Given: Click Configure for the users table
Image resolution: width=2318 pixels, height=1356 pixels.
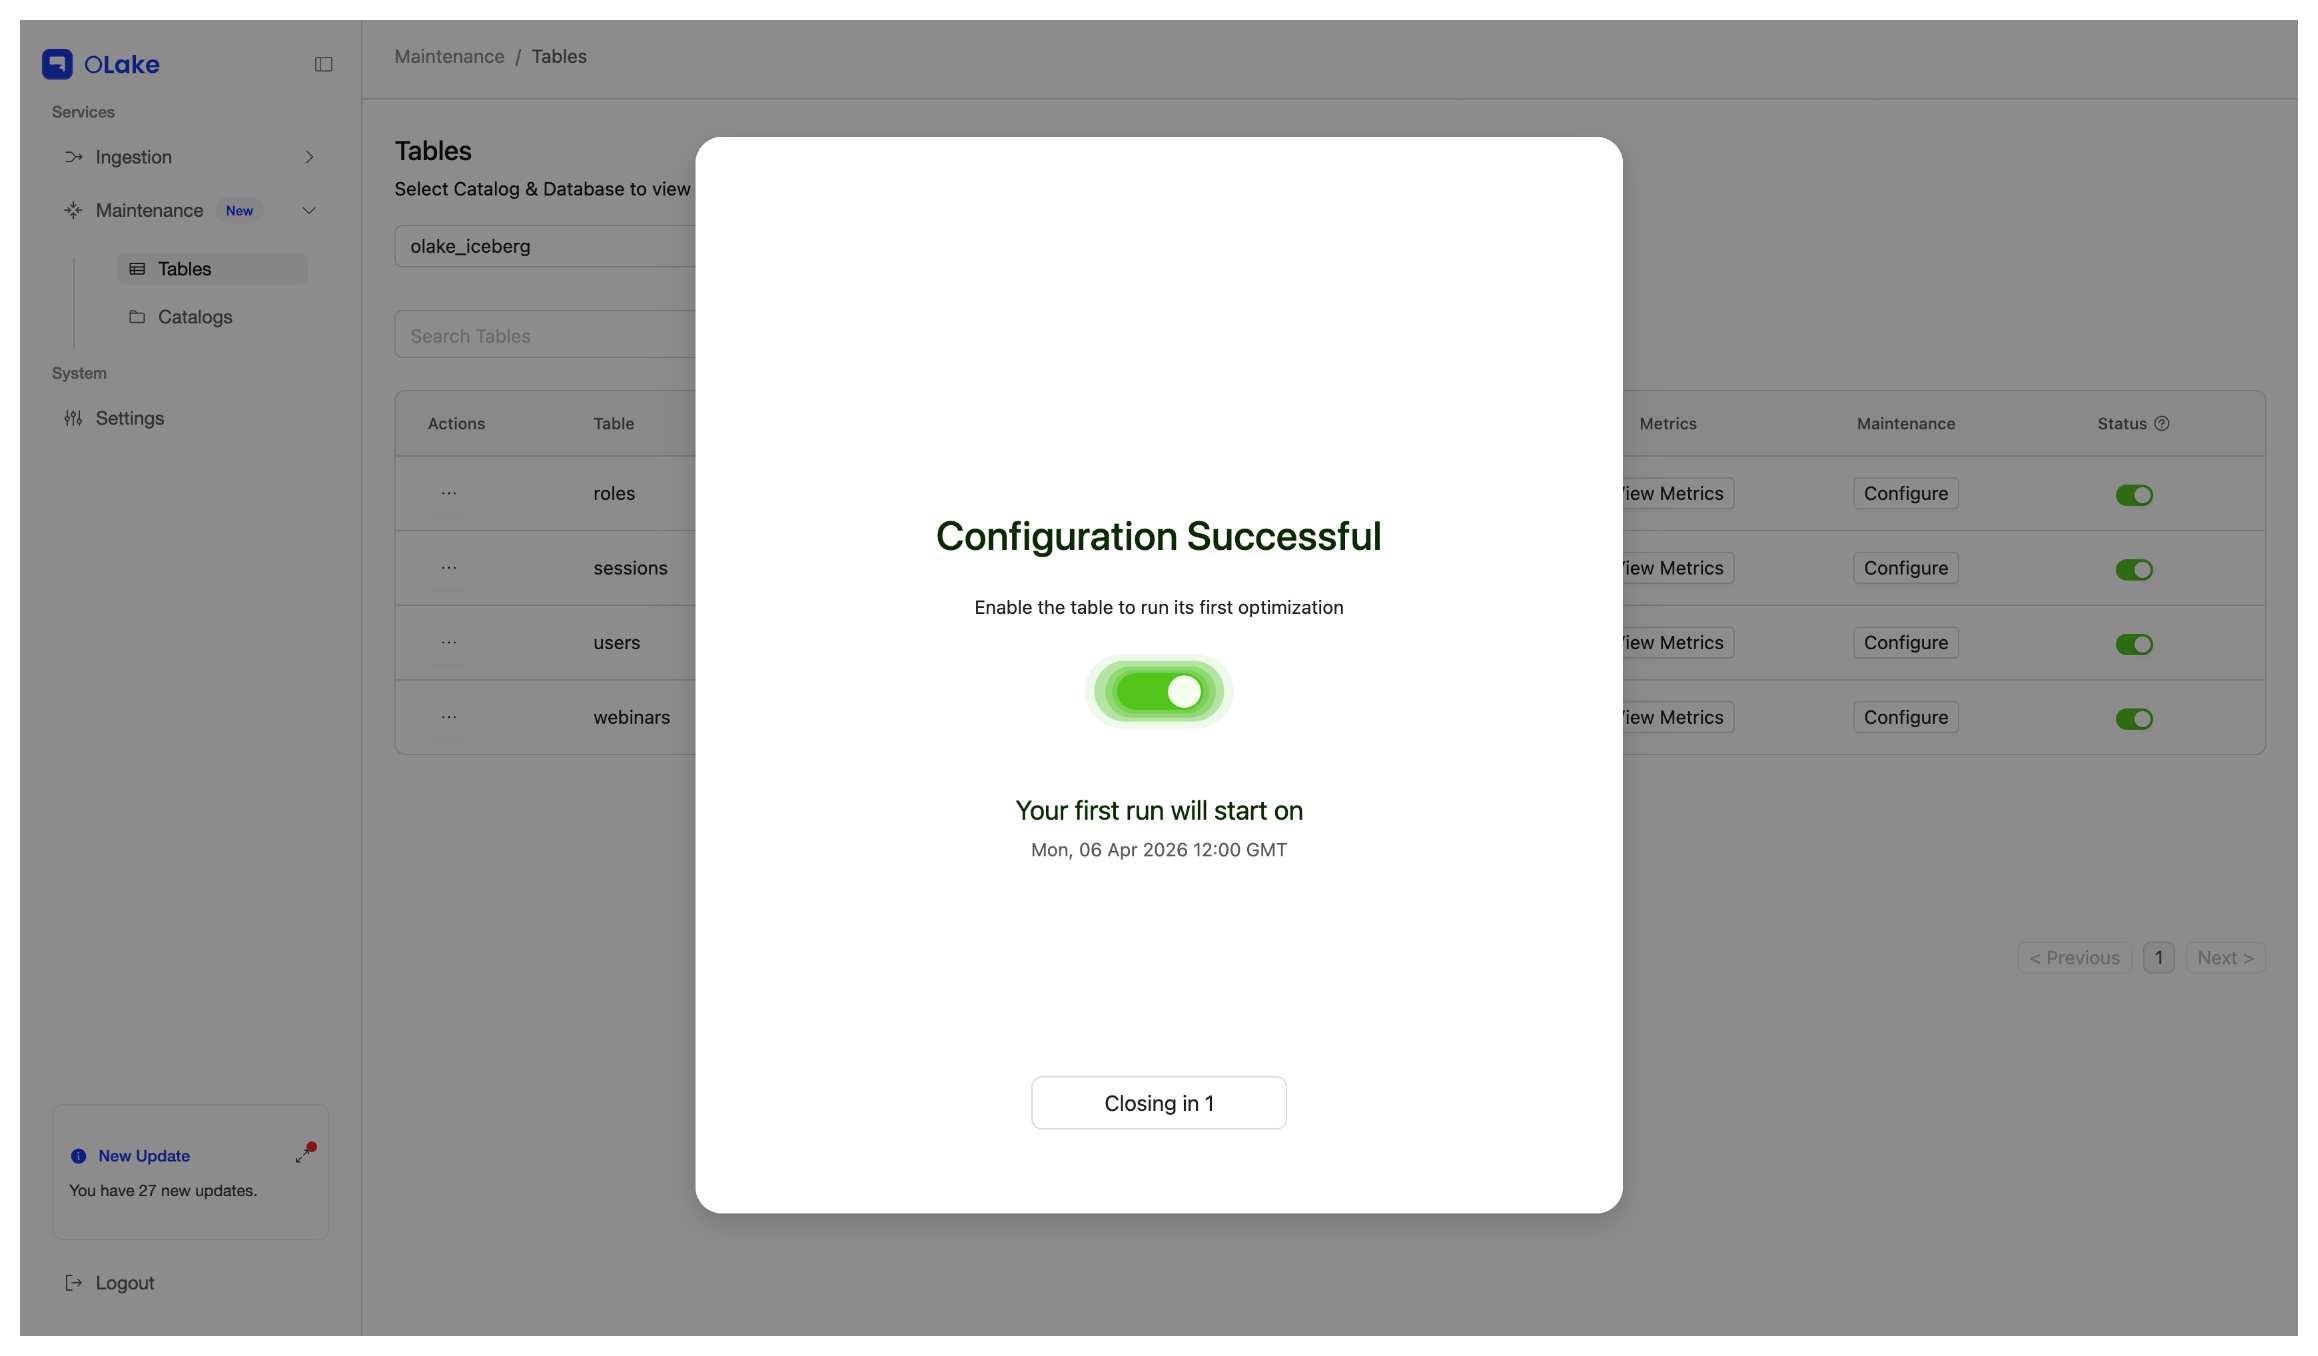Looking at the screenshot, I should click(x=1904, y=642).
